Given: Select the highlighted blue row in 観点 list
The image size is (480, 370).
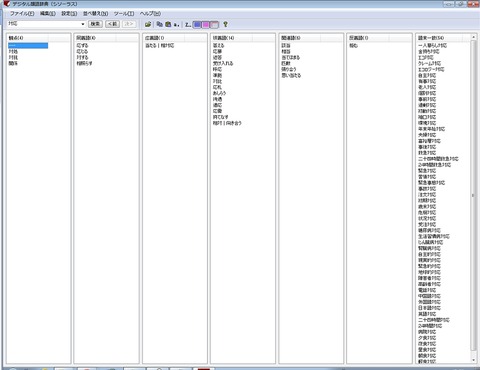Looking at the screenshot, I should 28,45.
